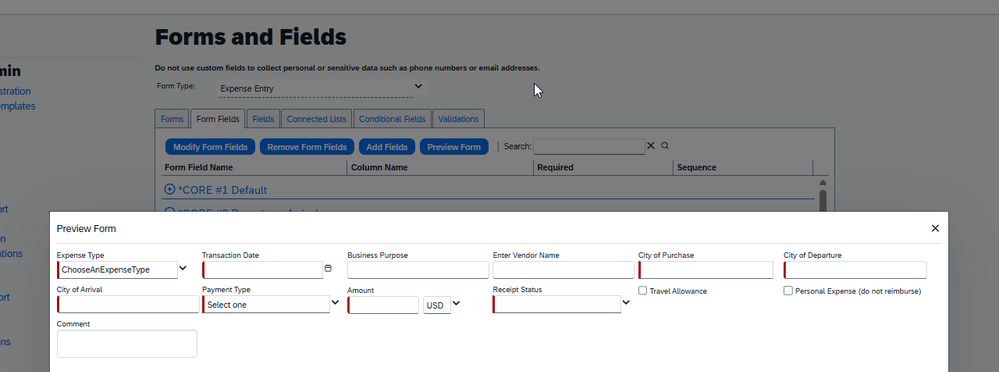This screenshot has height=372, width=999.
Task: Click the Comment text box
Action: pyautogui.click(x=127, y=343)
